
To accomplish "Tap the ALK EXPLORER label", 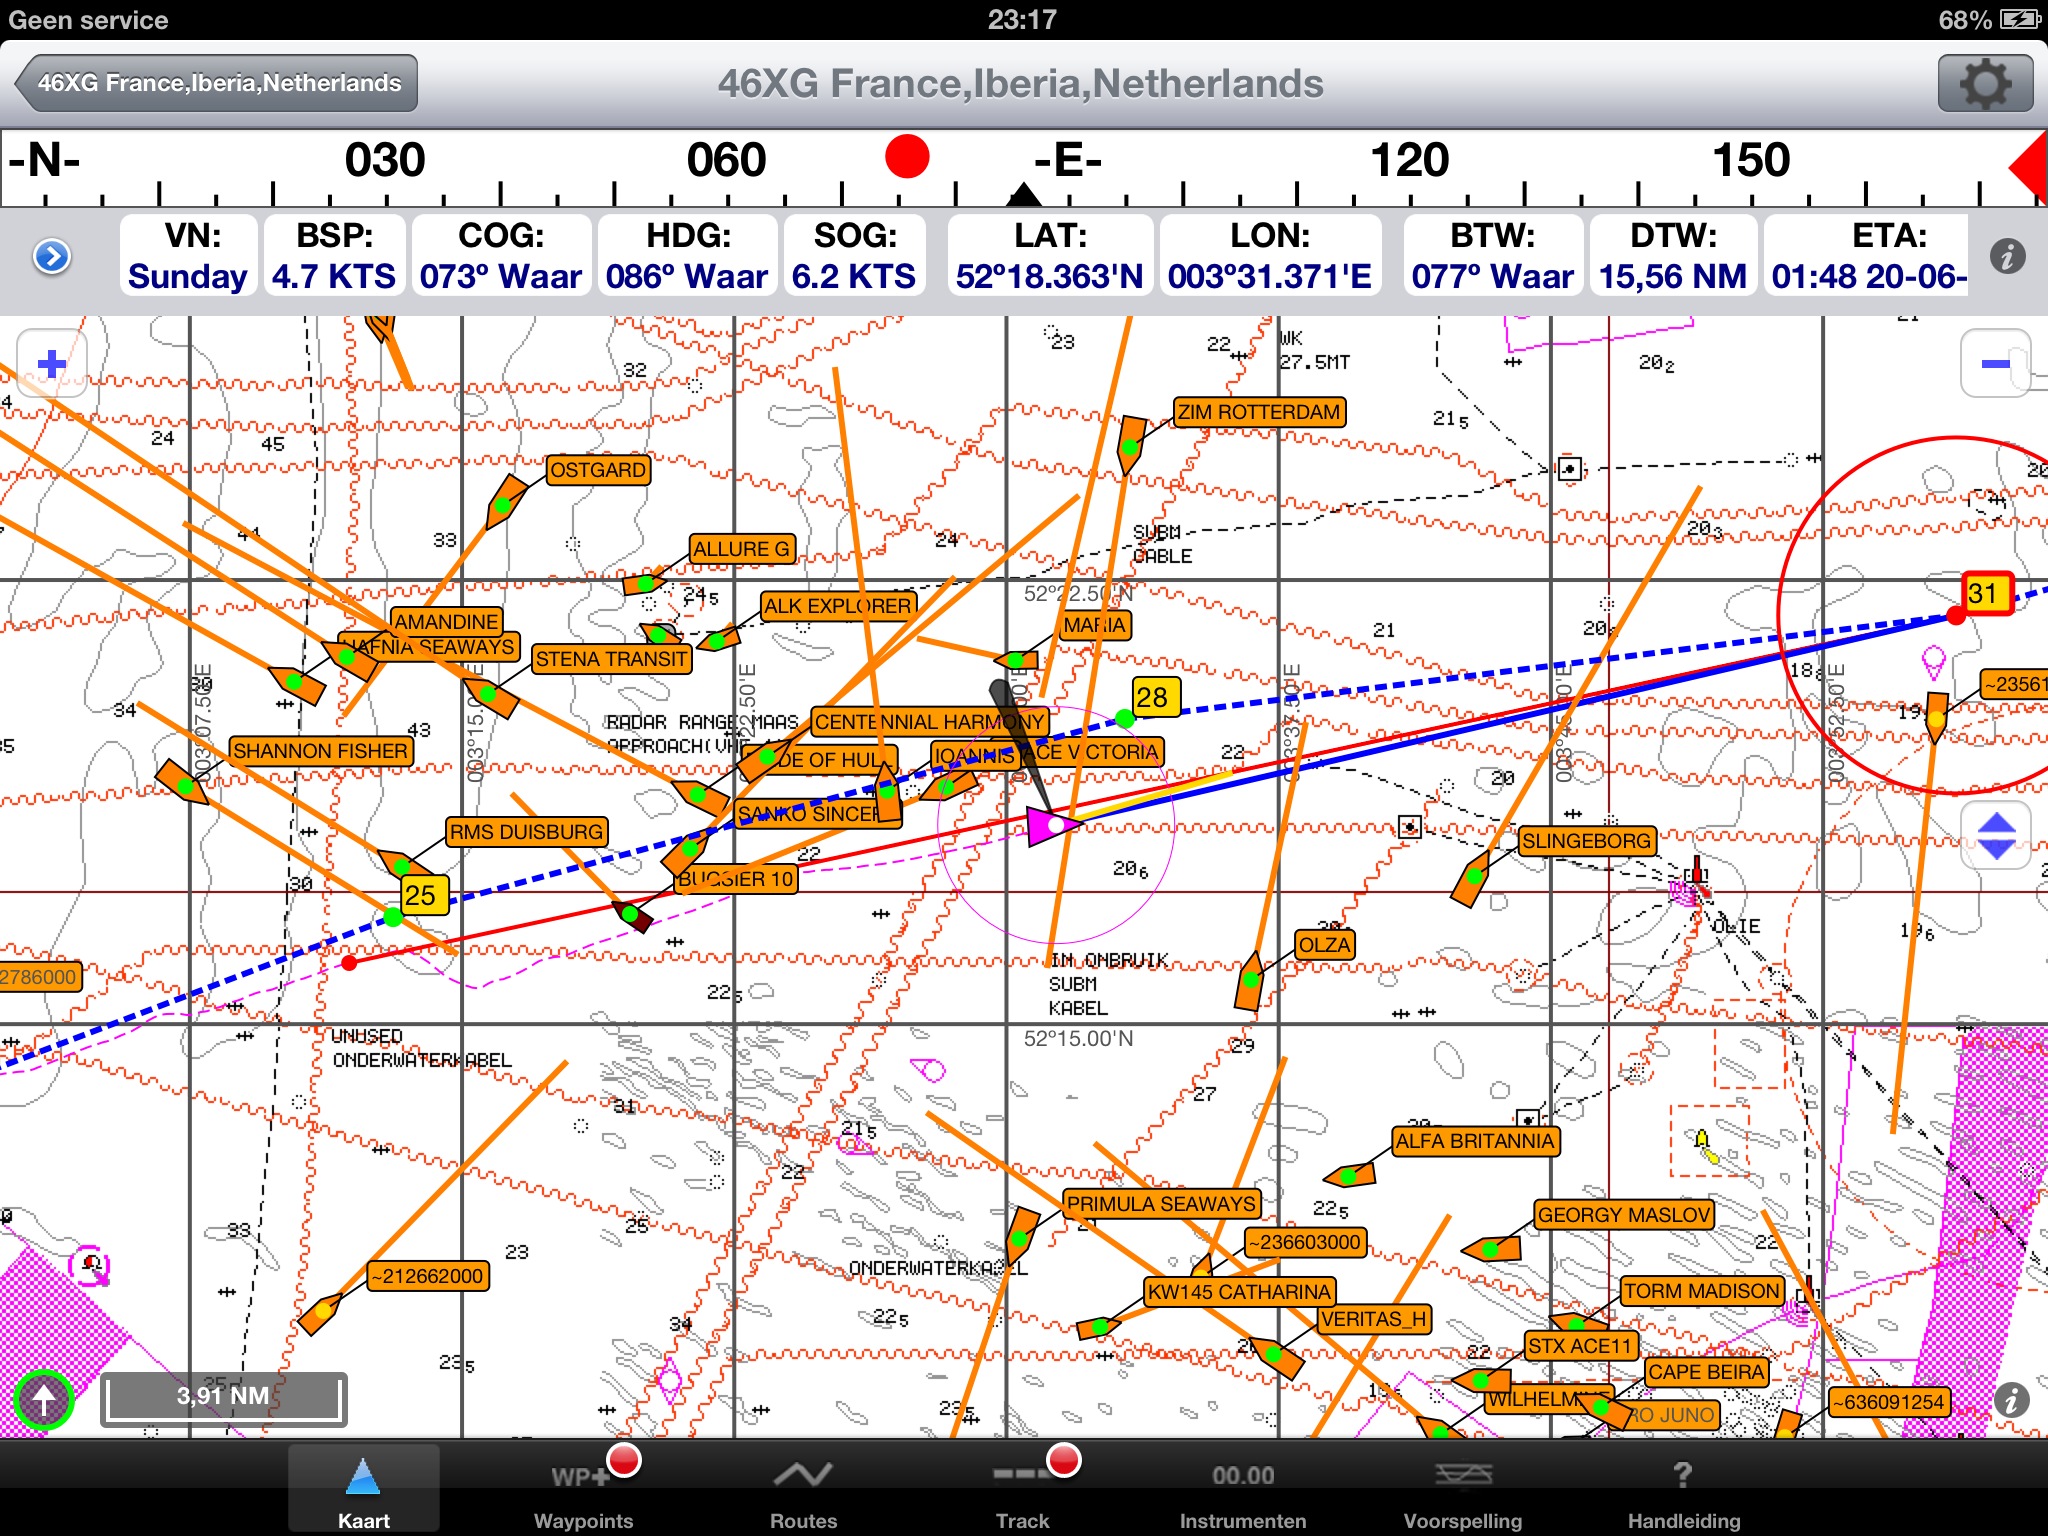I will [838, 606].
